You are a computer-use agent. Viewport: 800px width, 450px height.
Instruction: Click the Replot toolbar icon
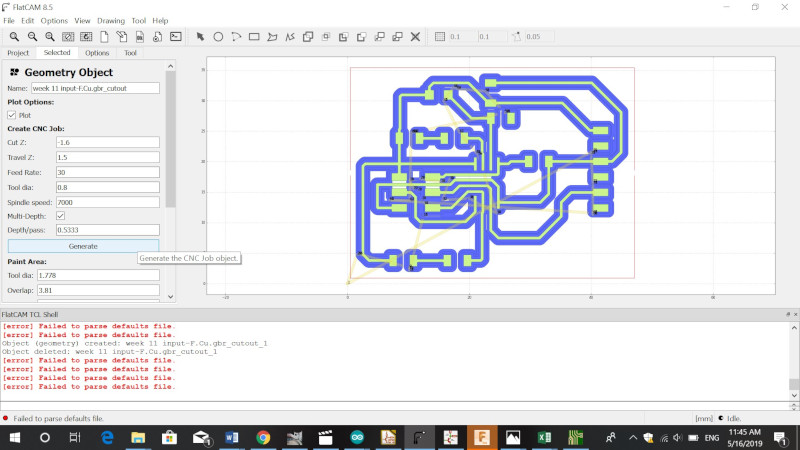point(86,37)
